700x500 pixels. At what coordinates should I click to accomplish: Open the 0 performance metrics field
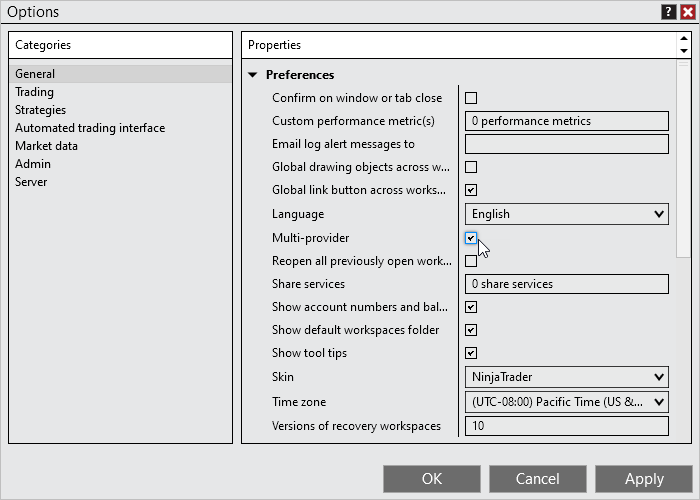(567, 121)
